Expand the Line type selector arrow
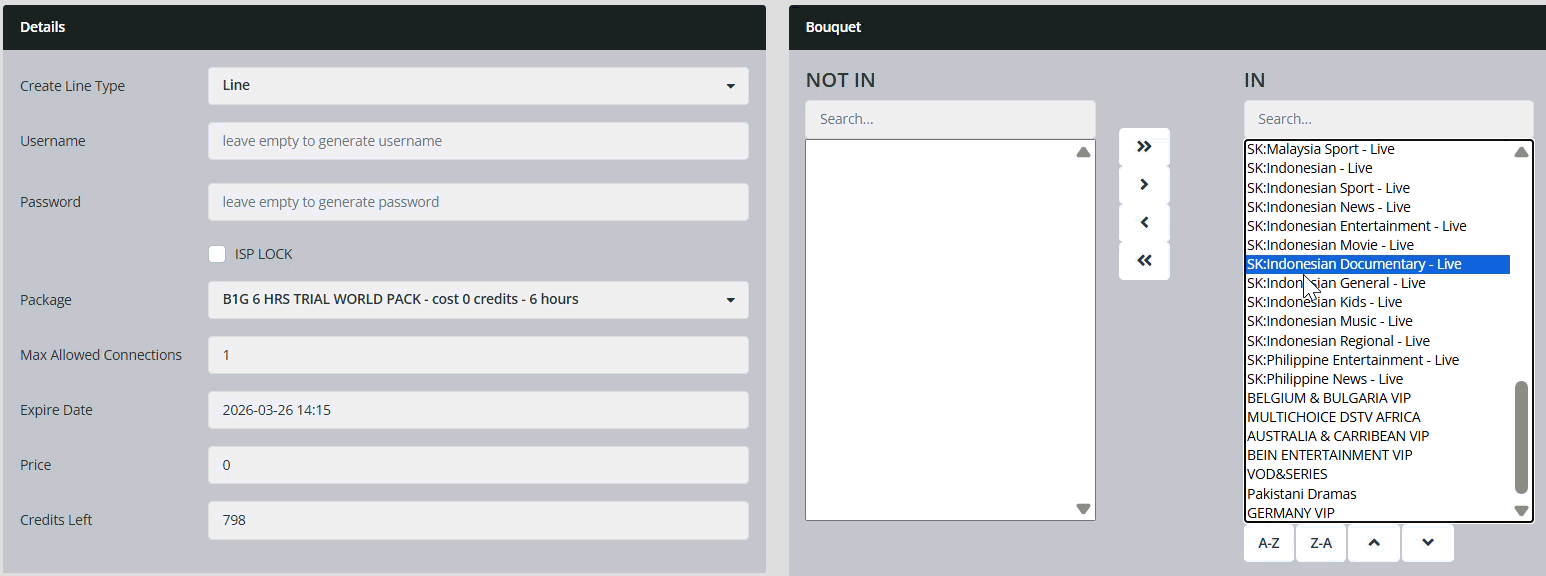The height and width of the screenshot is (576, 1546). point(733,86)
